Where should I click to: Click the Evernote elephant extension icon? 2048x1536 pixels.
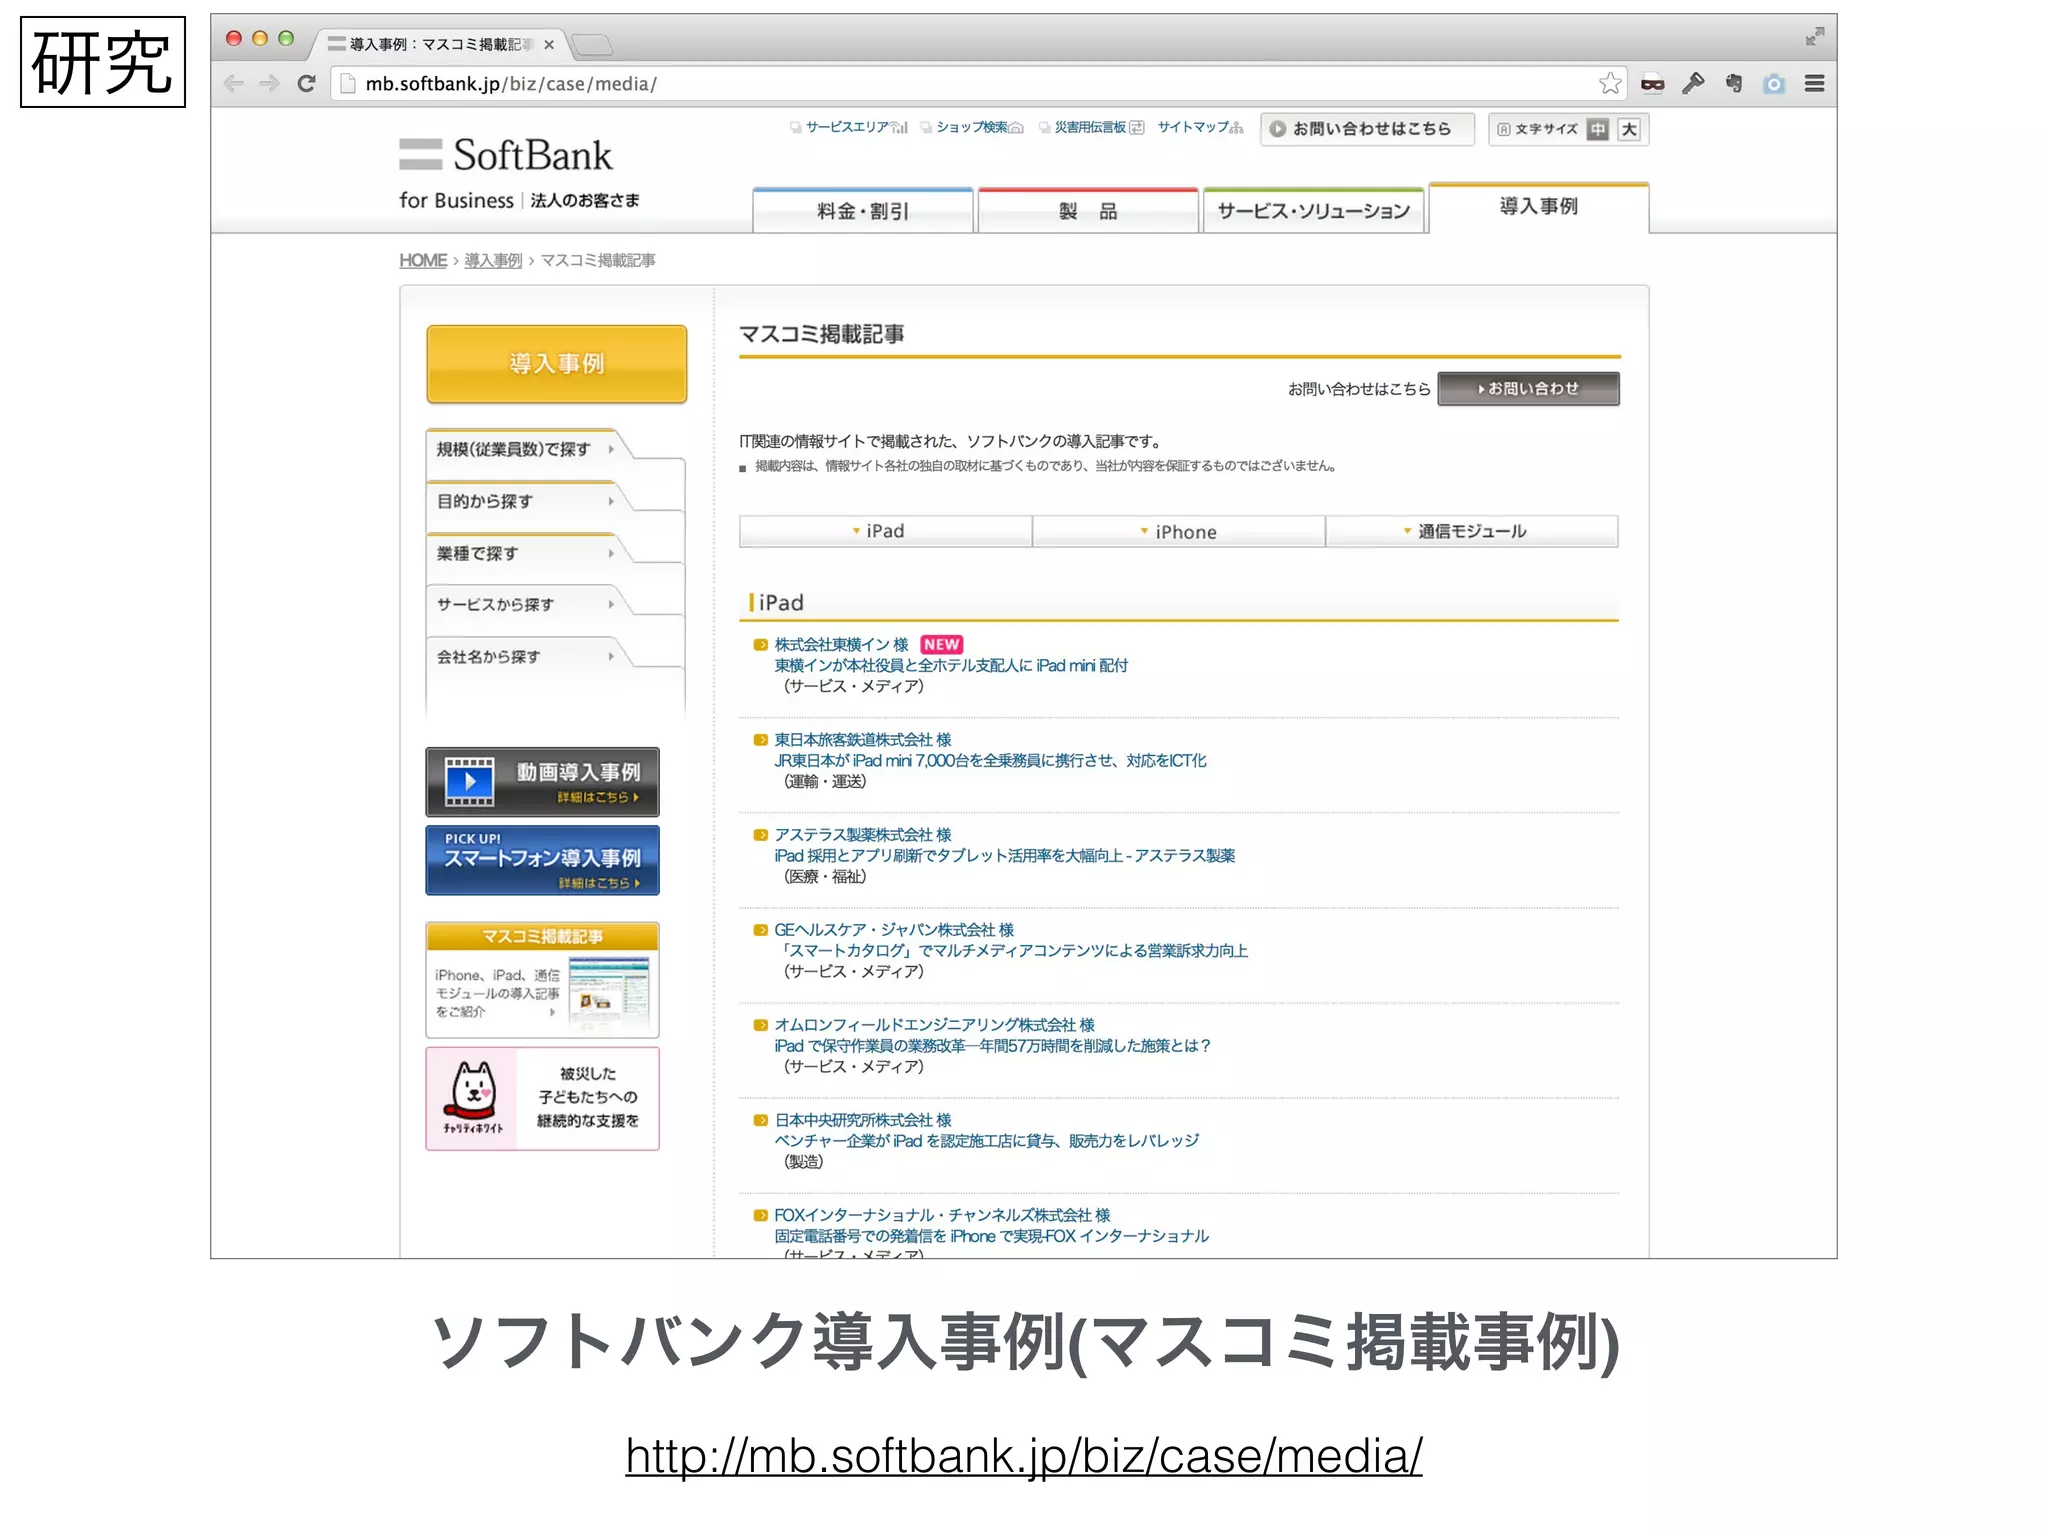tap(1734, 84)
